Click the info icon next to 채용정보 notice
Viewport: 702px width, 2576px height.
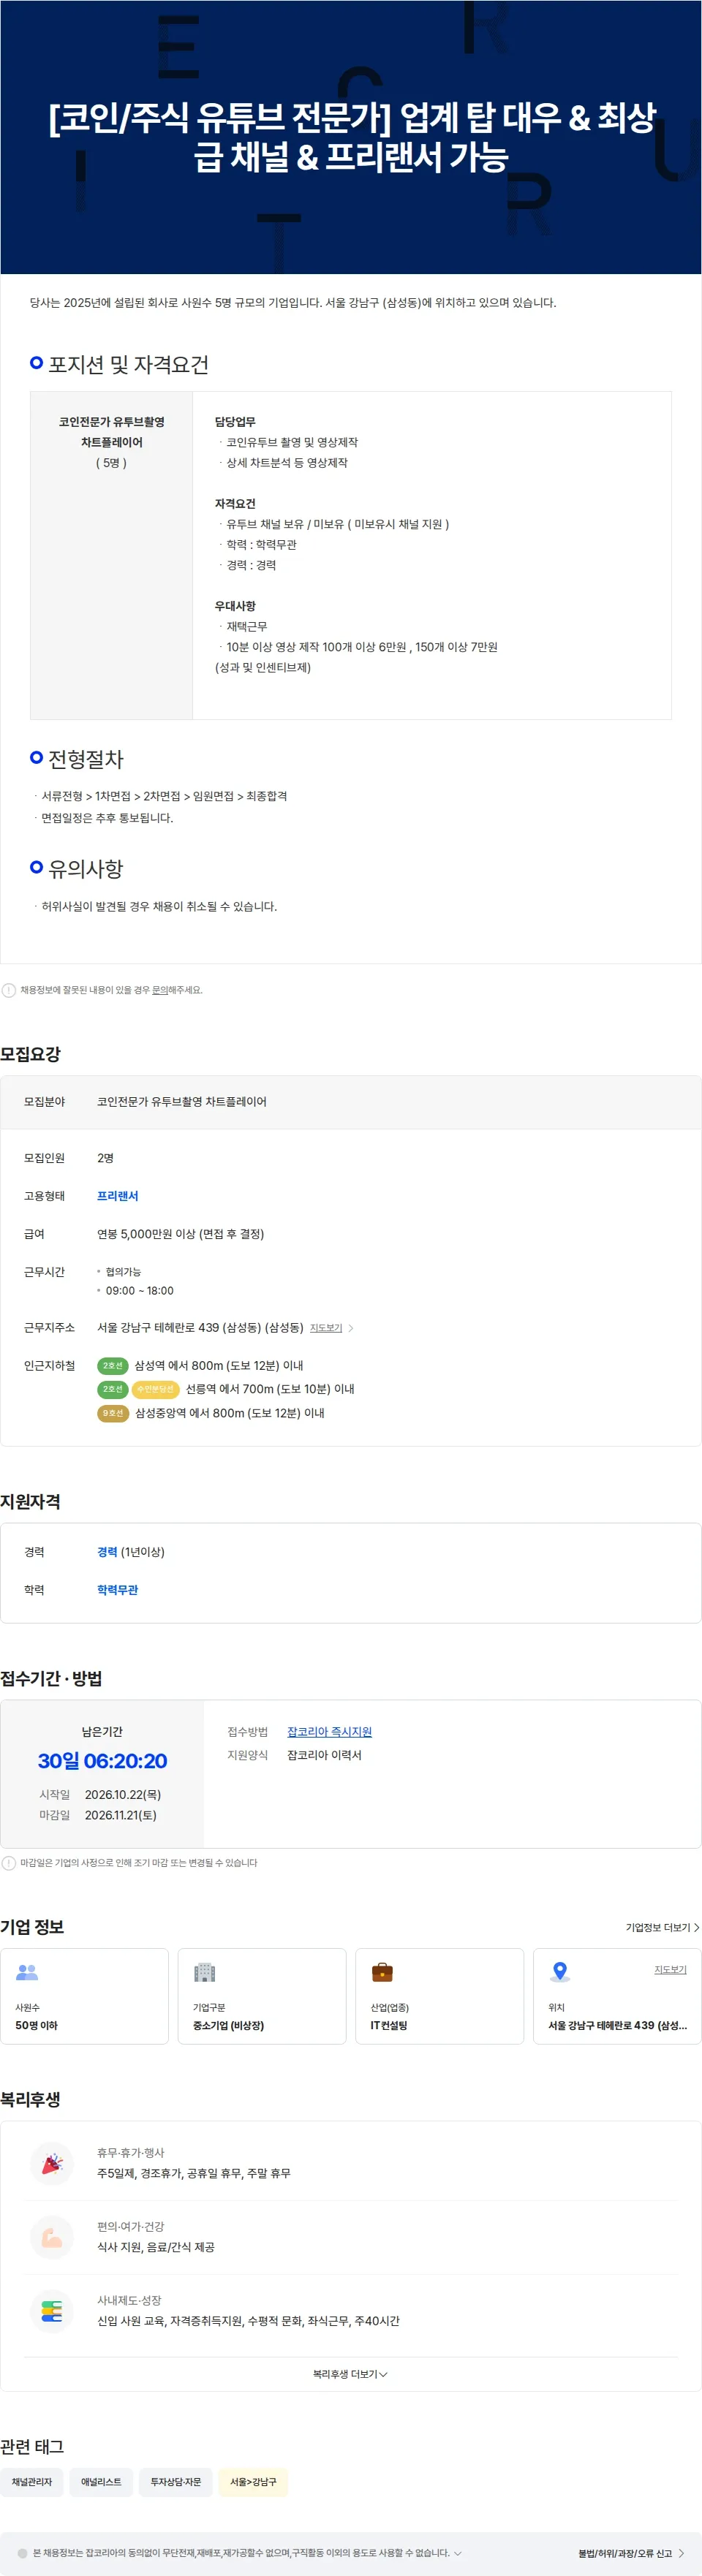pos(9,990)
